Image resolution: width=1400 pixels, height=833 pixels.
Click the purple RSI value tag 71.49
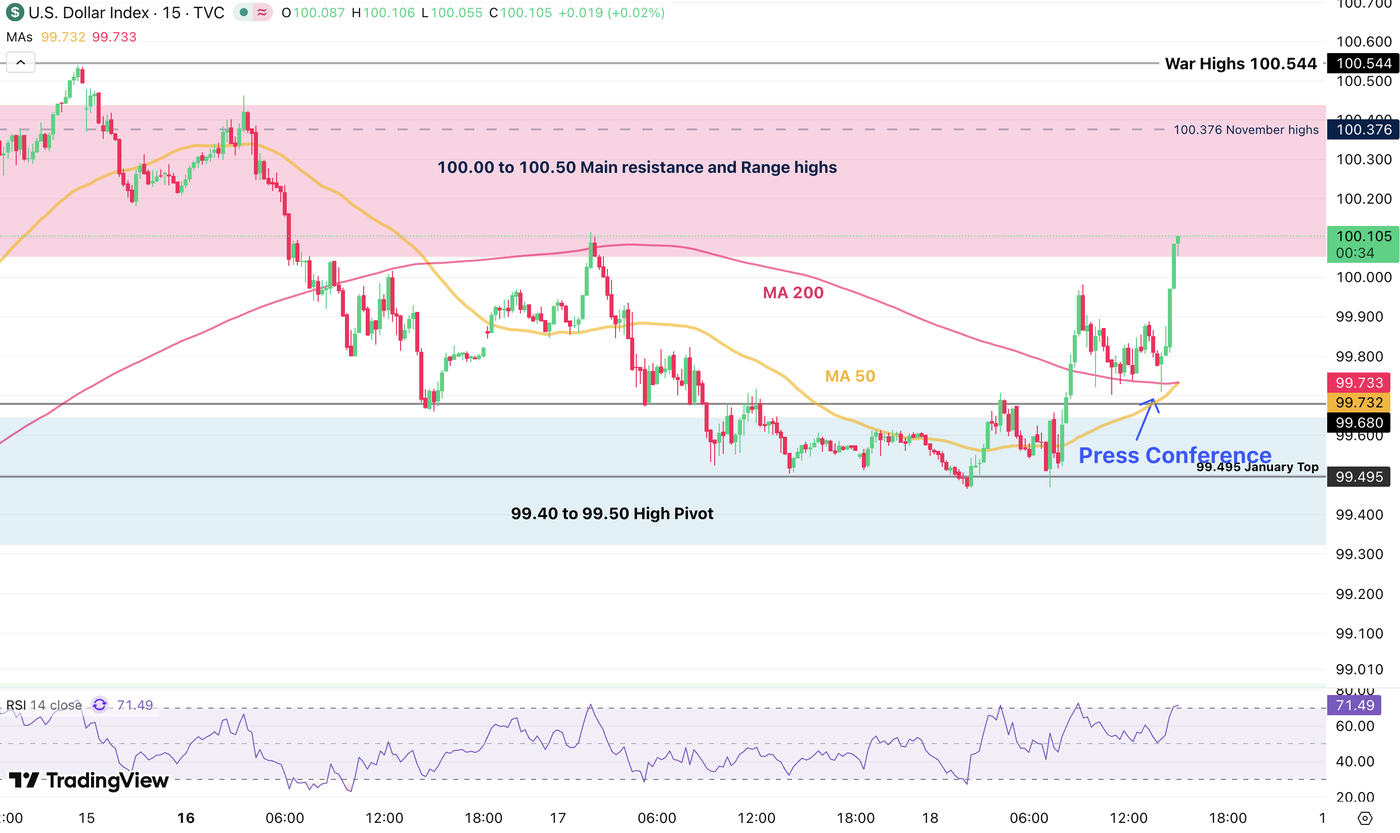coord(1356,704)
